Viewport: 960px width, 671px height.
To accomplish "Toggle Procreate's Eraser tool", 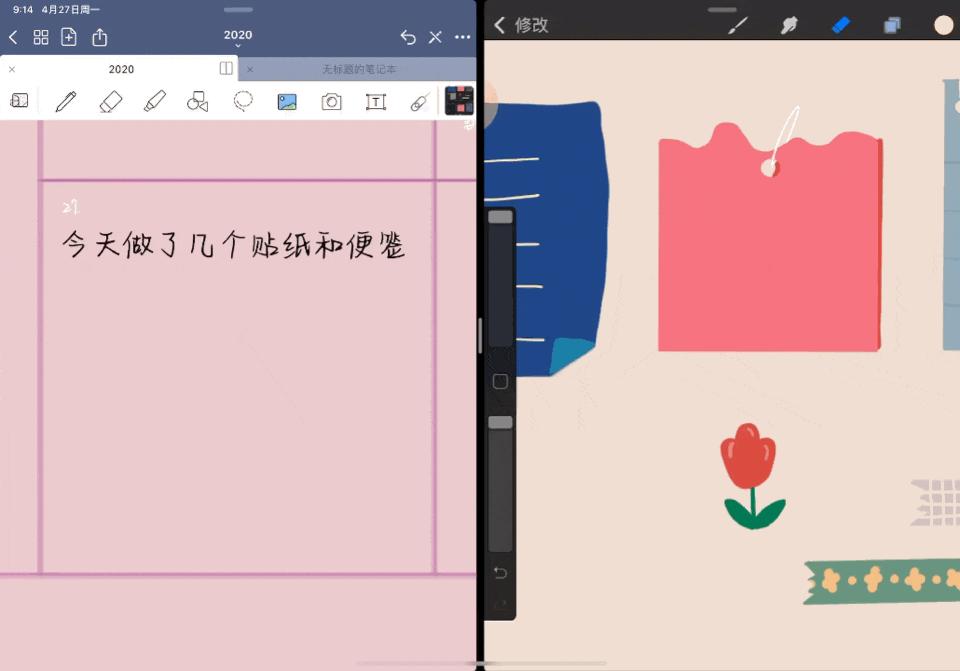I will pyautogui.click(x=840, y=25).
